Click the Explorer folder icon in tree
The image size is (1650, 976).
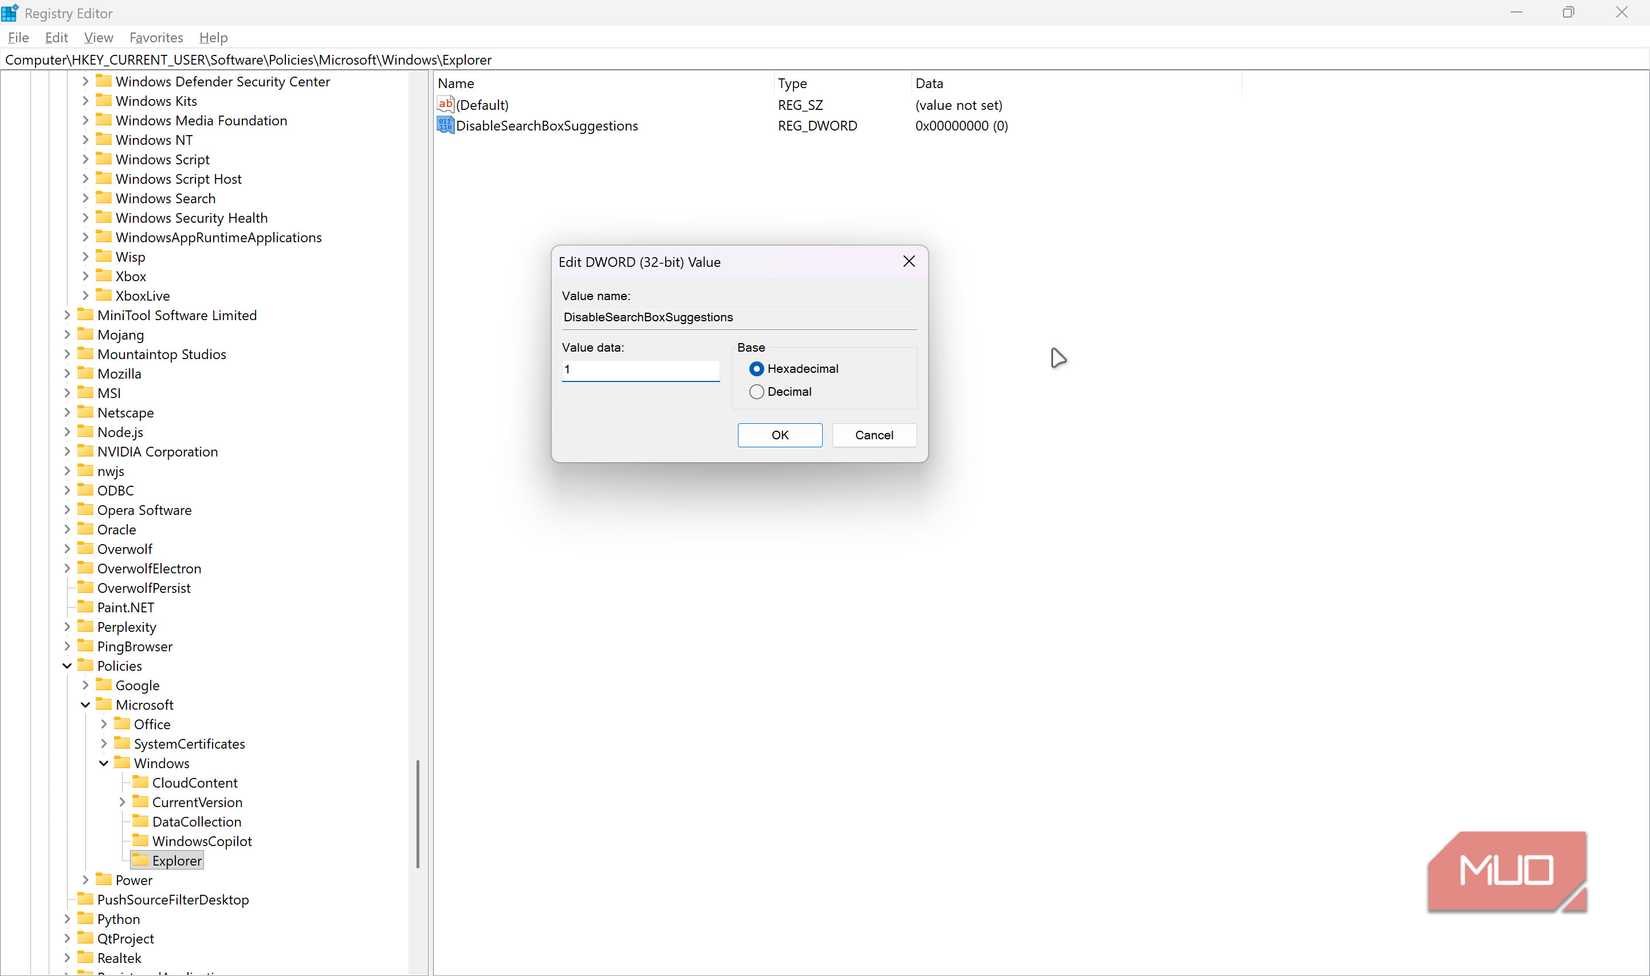pos(140,860)
